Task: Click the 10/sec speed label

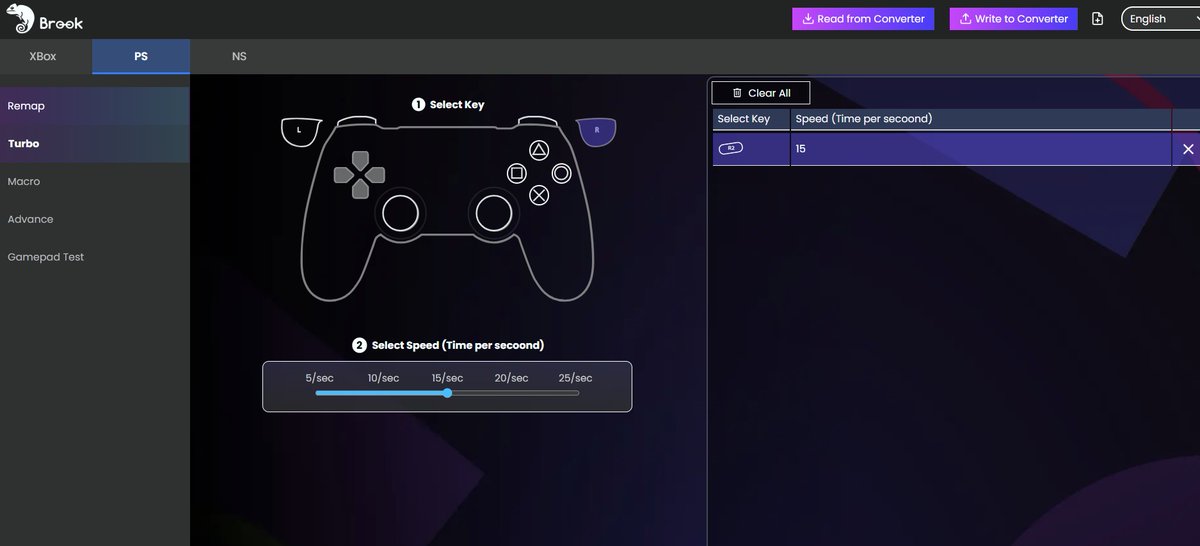Action: tap(383, 378)
